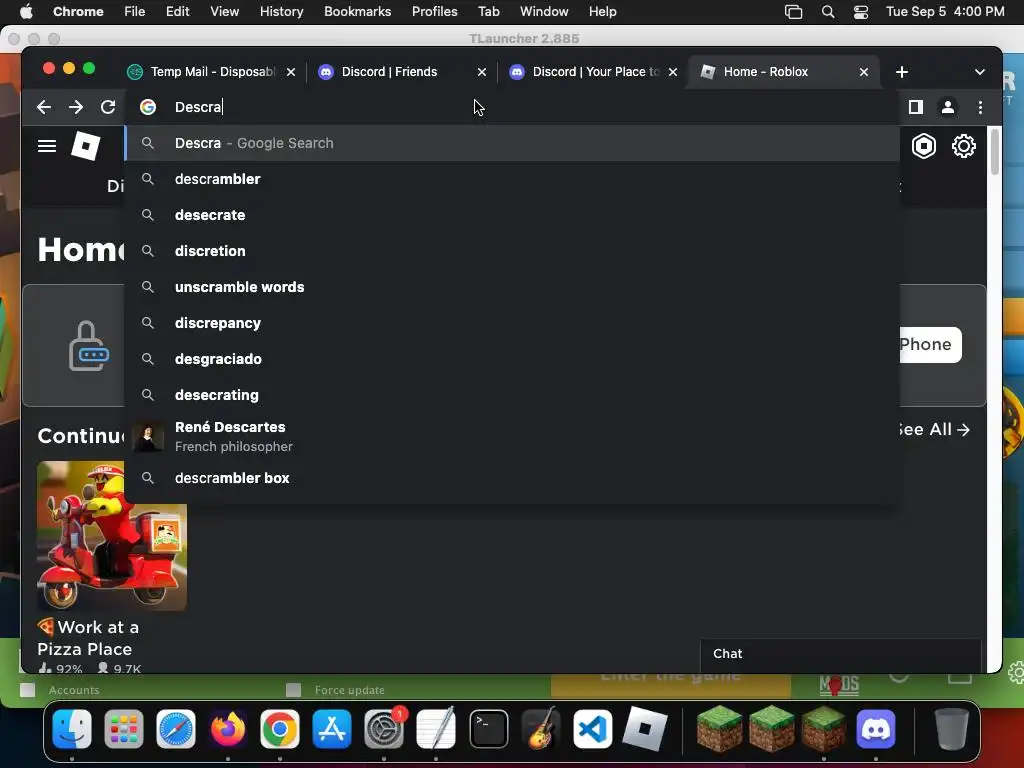Open the Chrome three-dot menu
The width and height of the screenshot is (1024, 768).
point(980,107)
